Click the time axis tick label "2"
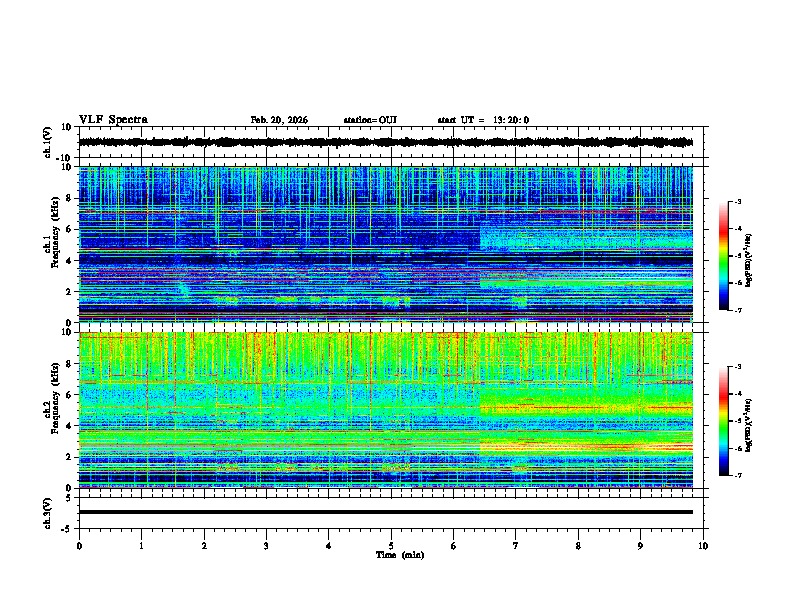This screenshot has width=792, height=612. (x=204, y=546)
